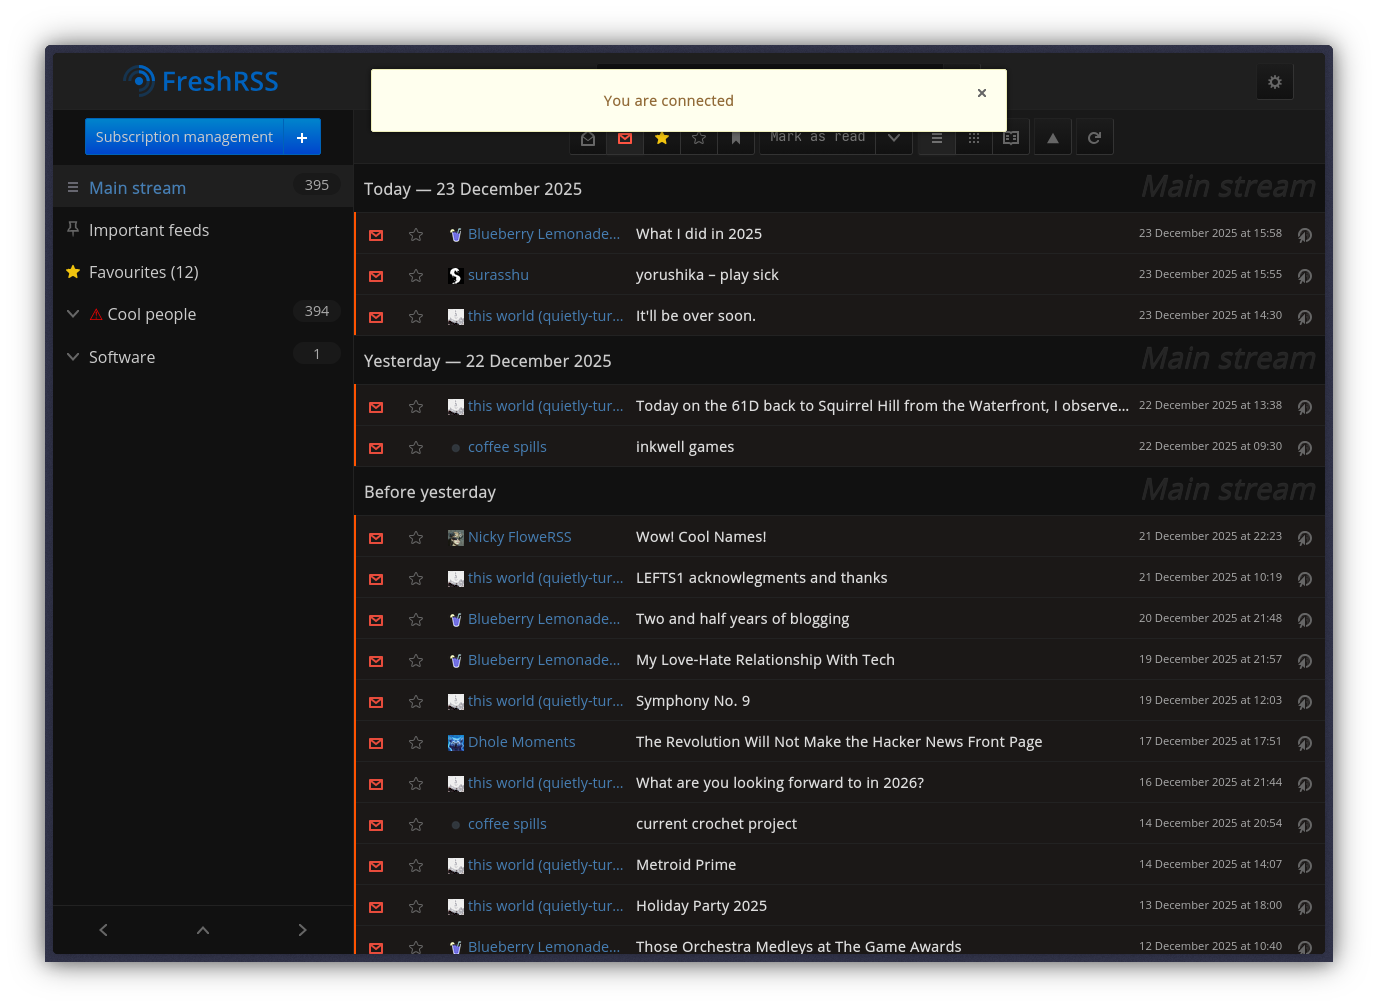Screen dimensions: 1378x1007
Task: Open the Dhole Moments feed link
Action: point(521,742)
